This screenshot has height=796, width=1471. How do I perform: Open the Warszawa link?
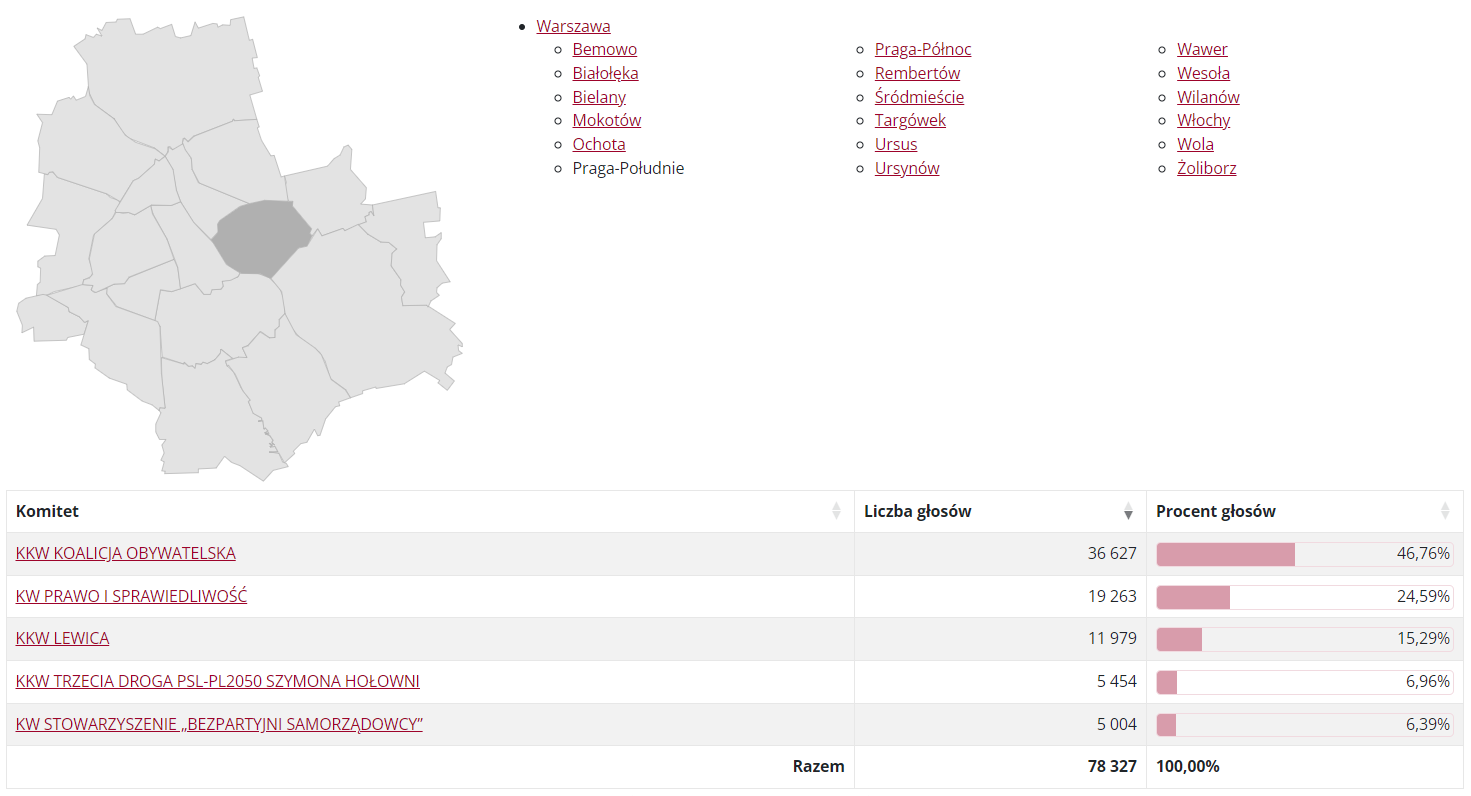pyautogui.click(x=573, y=26)
